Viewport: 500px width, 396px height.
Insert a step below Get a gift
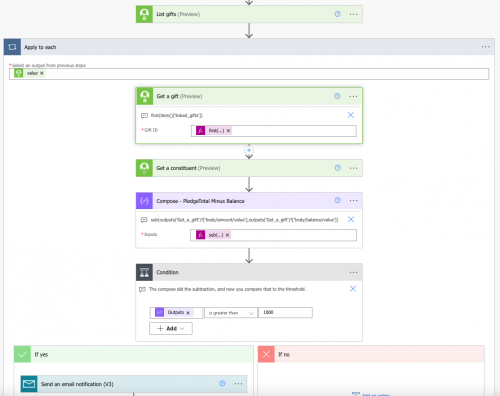[249, 150]
